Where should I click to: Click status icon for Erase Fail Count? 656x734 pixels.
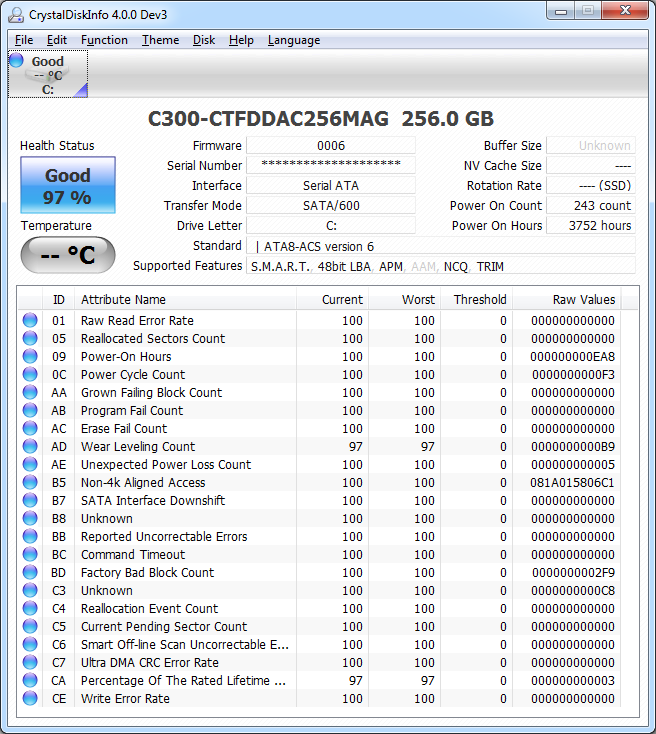(x=30, y=428)
